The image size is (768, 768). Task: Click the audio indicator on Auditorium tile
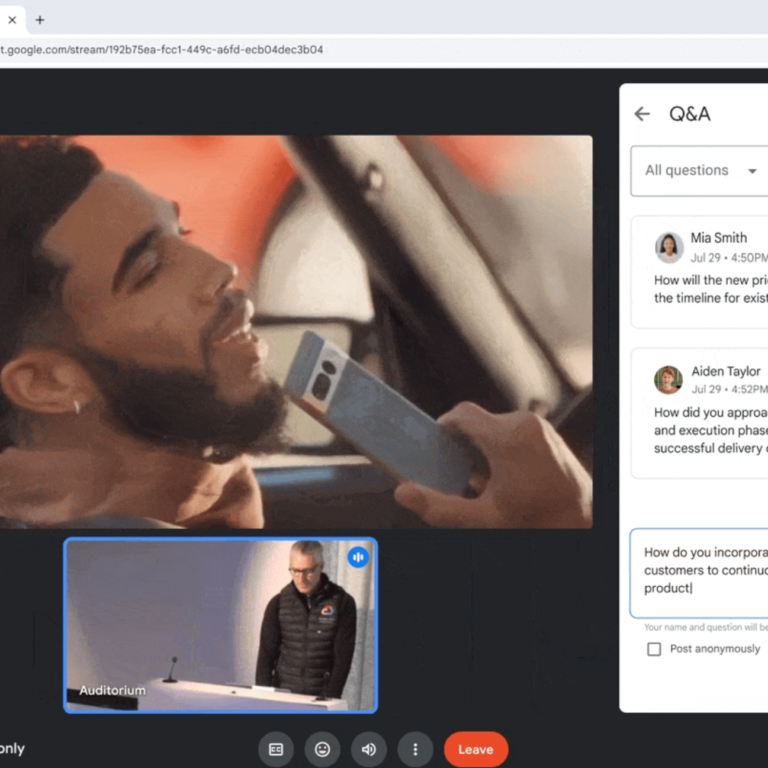(x=358, y=557)
